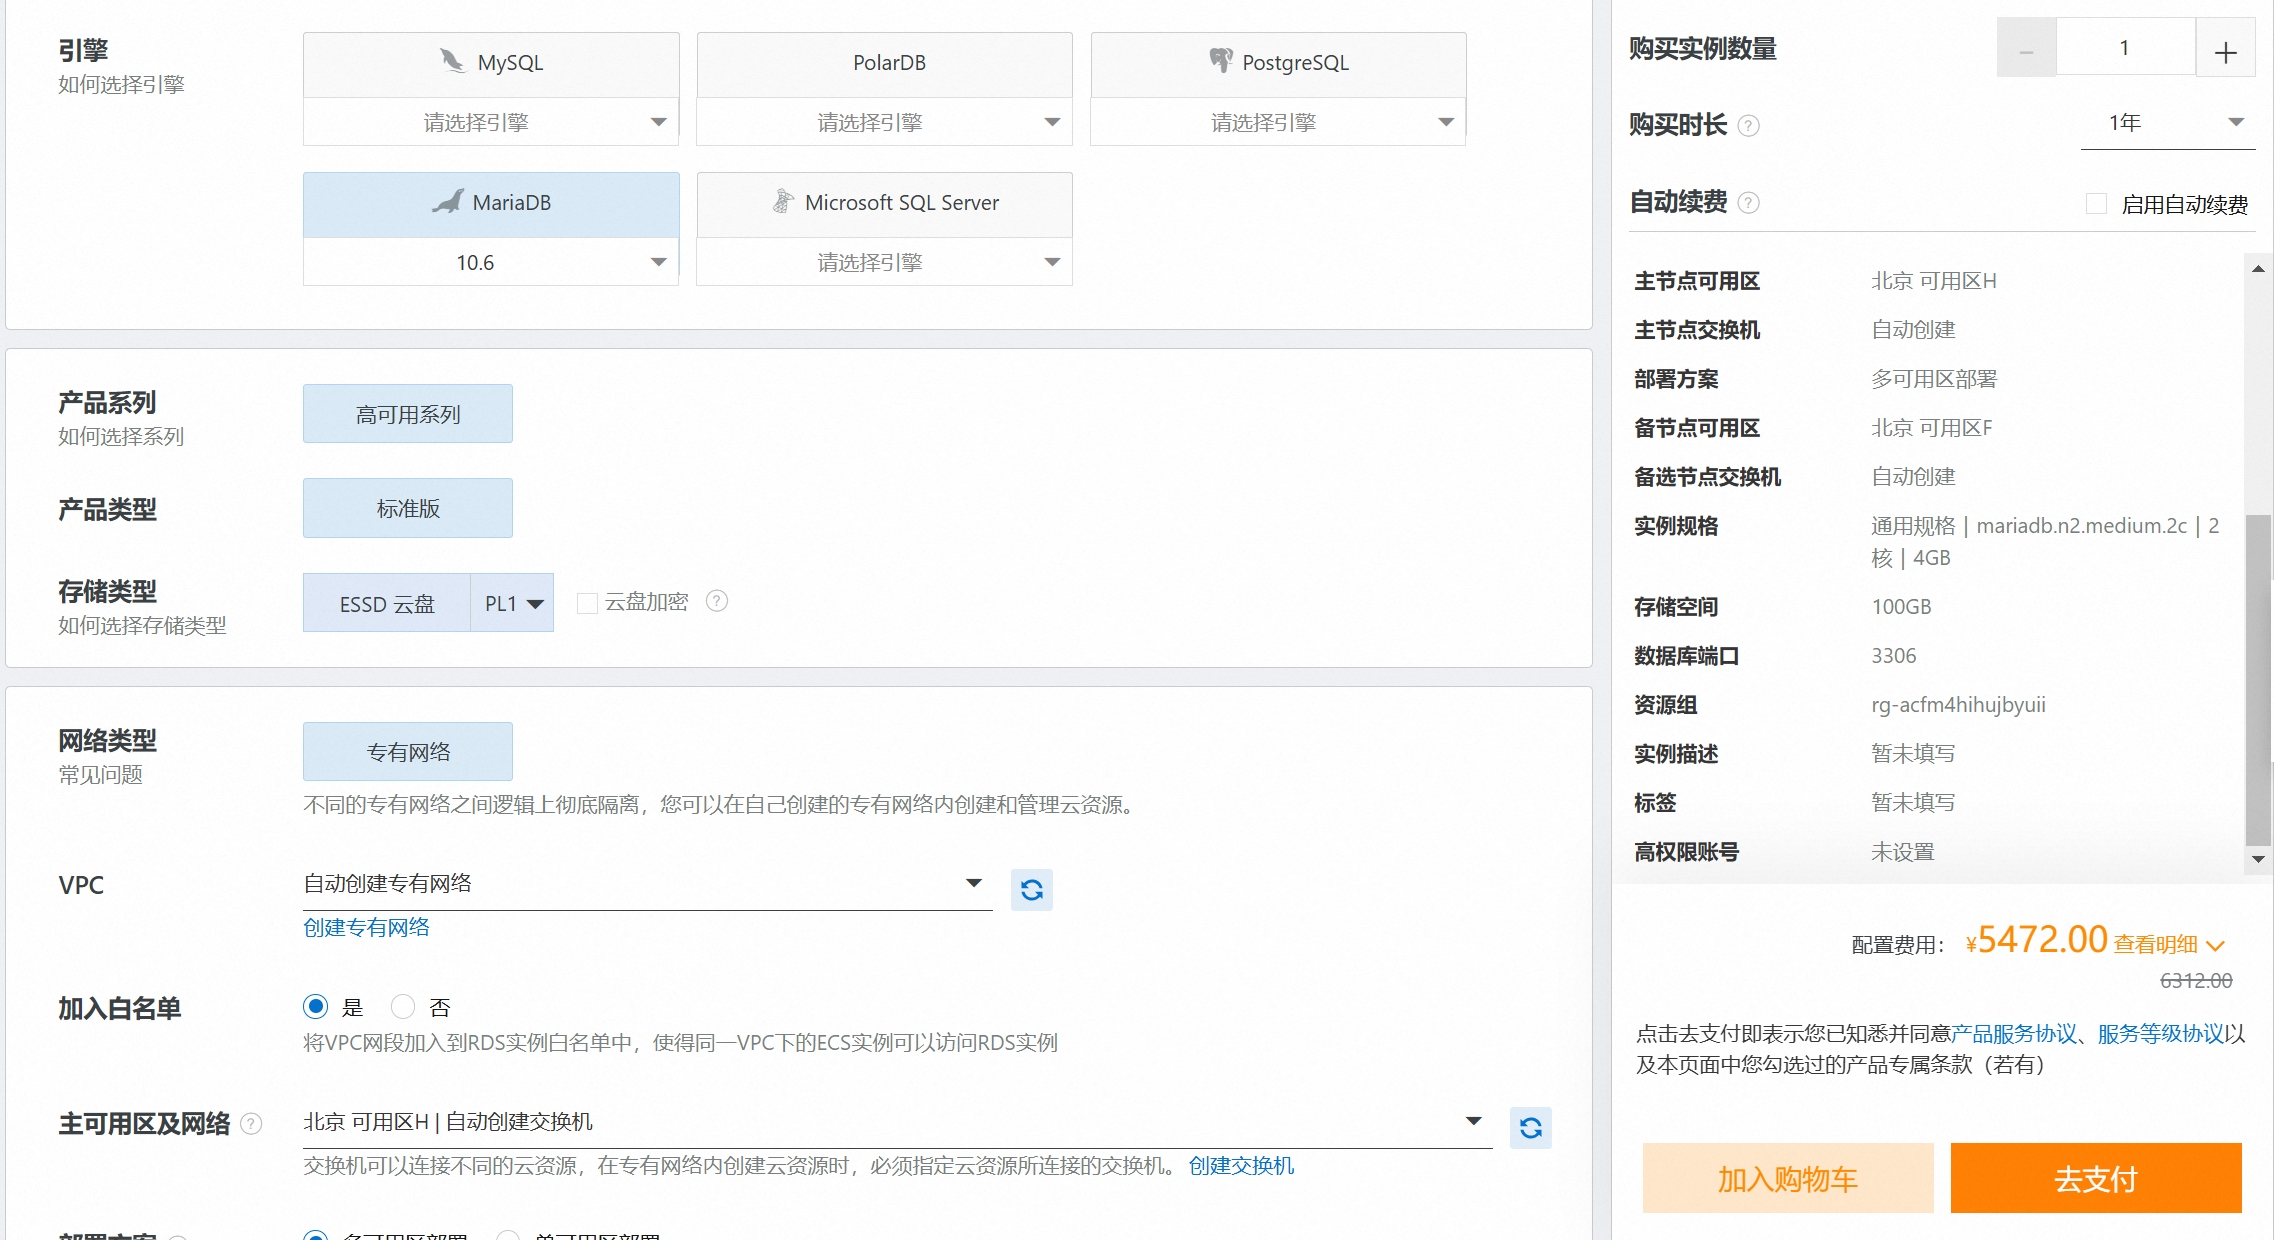This screenshot has width=2274, height=1240.
Task: Select 否 radio for 加入白名单
Action: click(x=403, y=1006)
